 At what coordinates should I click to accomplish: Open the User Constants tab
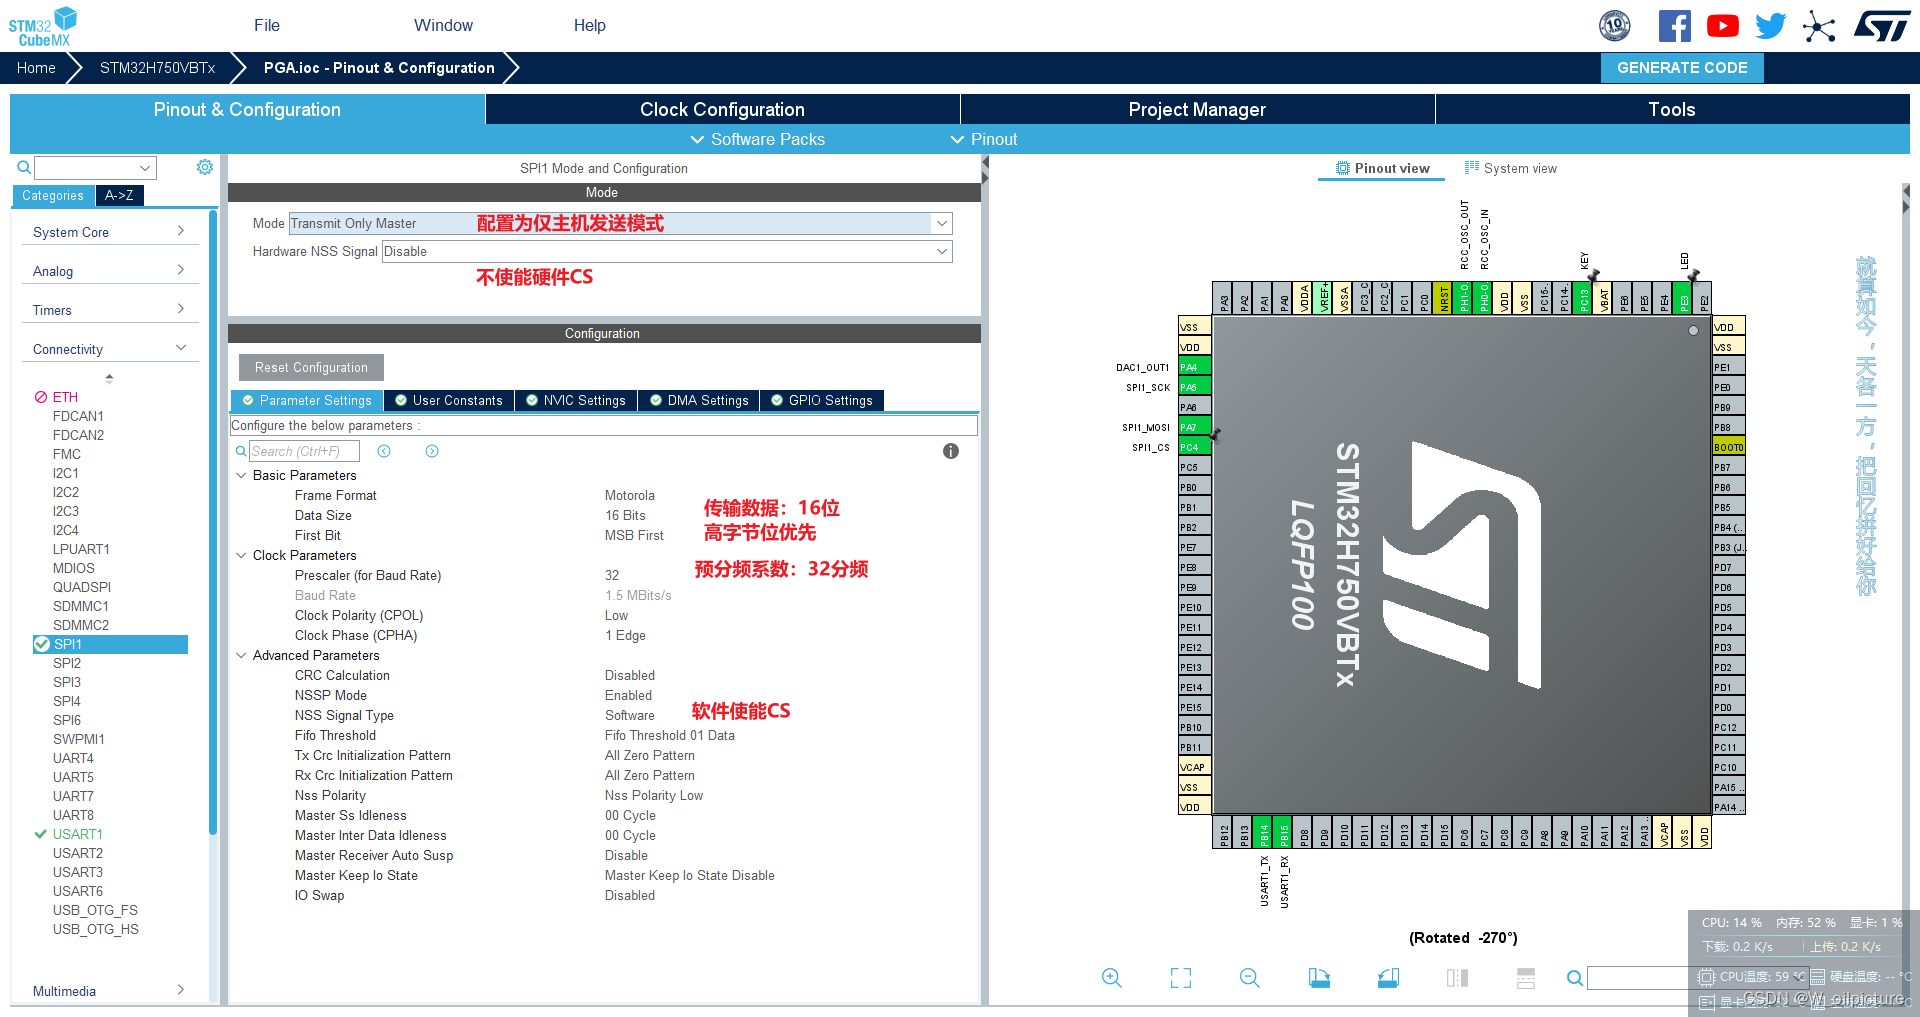(x=449, y=400)
